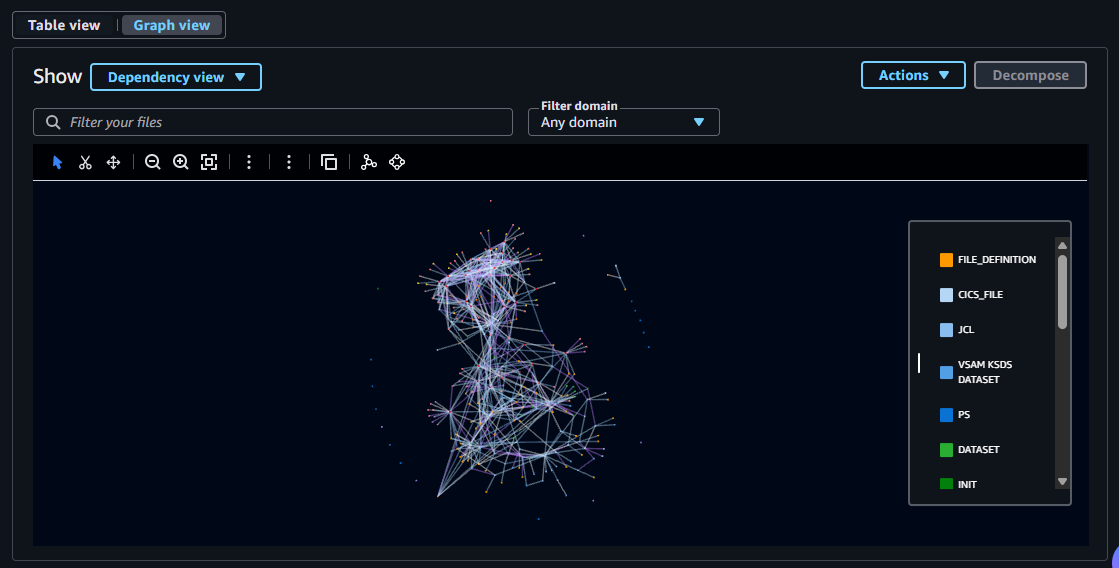Open the Filter domain dropdown
Screen dimensions: 1119x568
click(624, 122)
